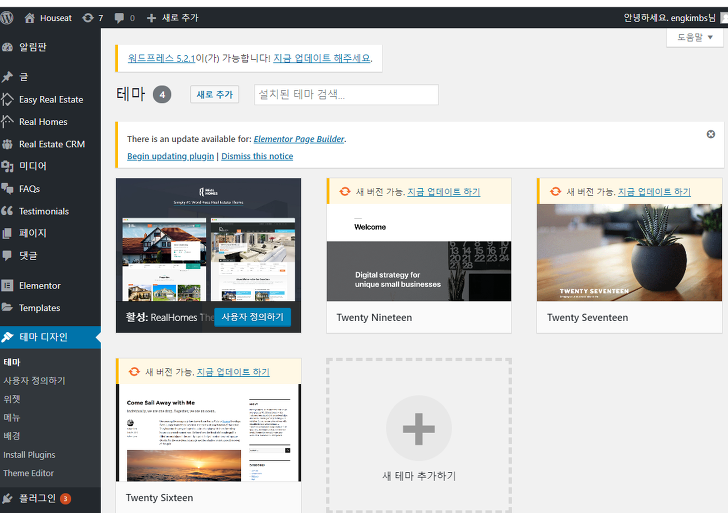This screenshot has height=513, width=728.
Task: Click 사용자 정의하기 button on RealHomes
Action: 253,317
